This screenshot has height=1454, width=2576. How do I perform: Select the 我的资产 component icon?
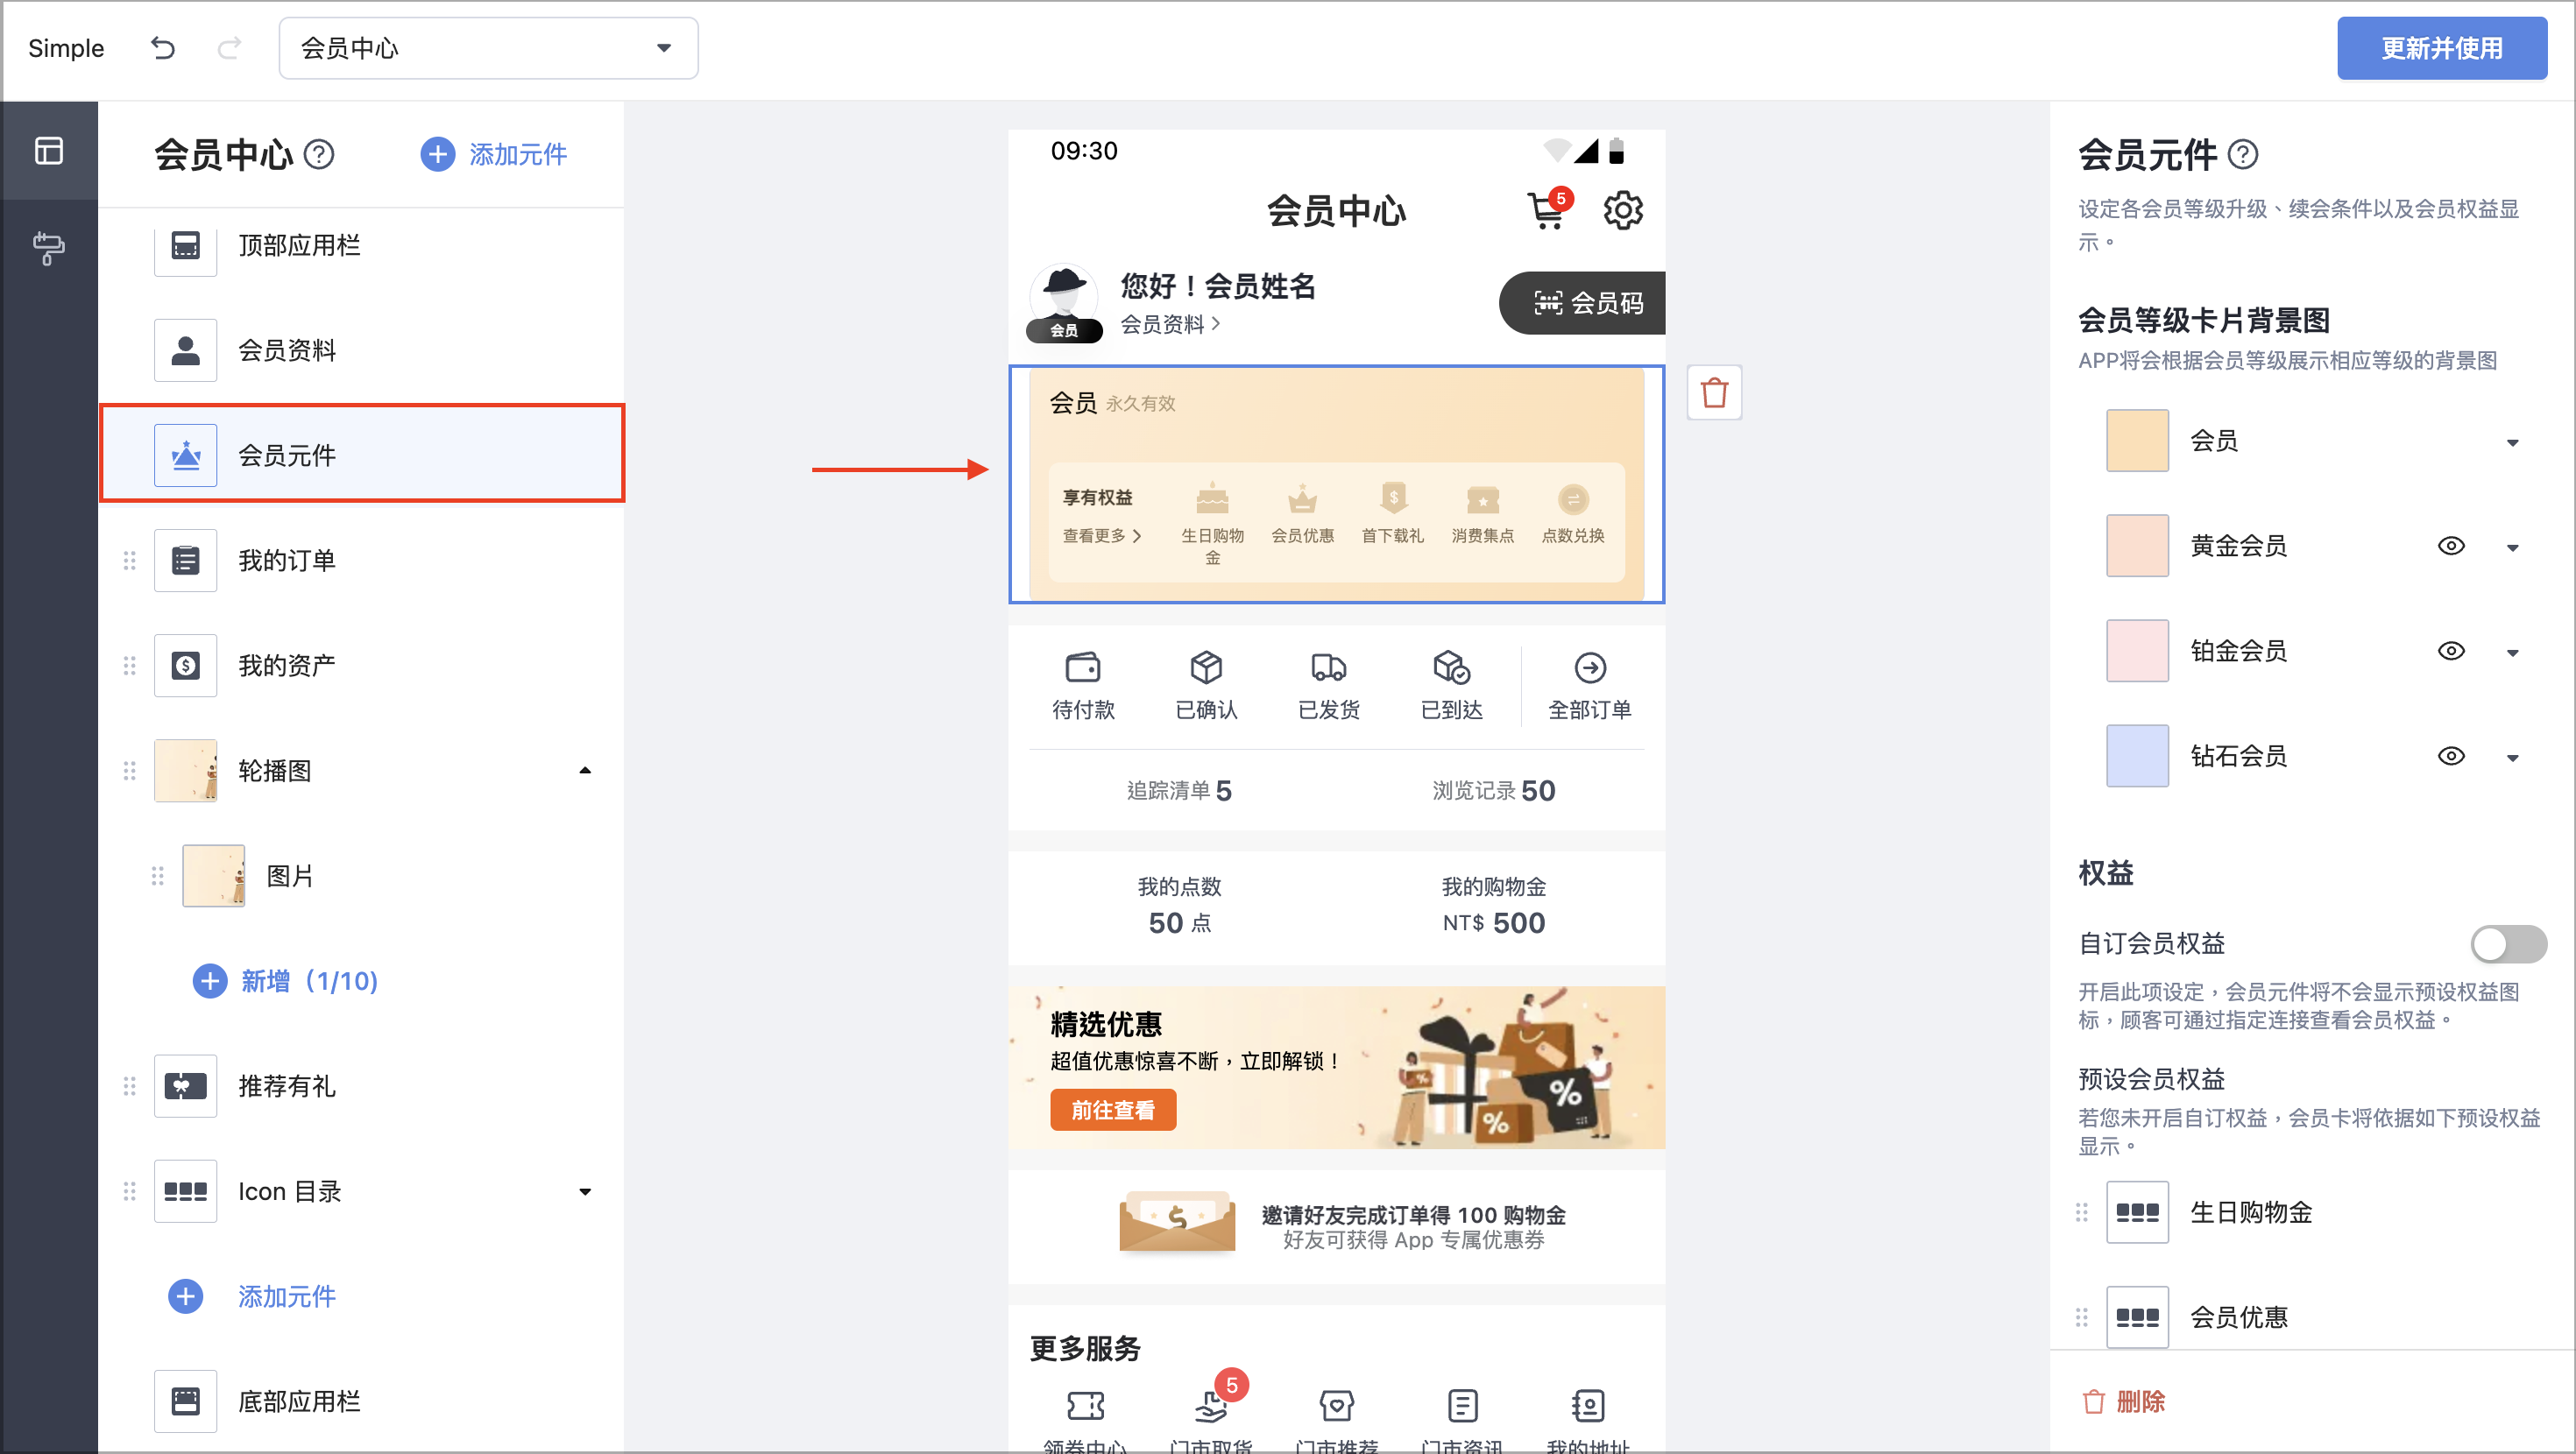(x=186, y=666)
